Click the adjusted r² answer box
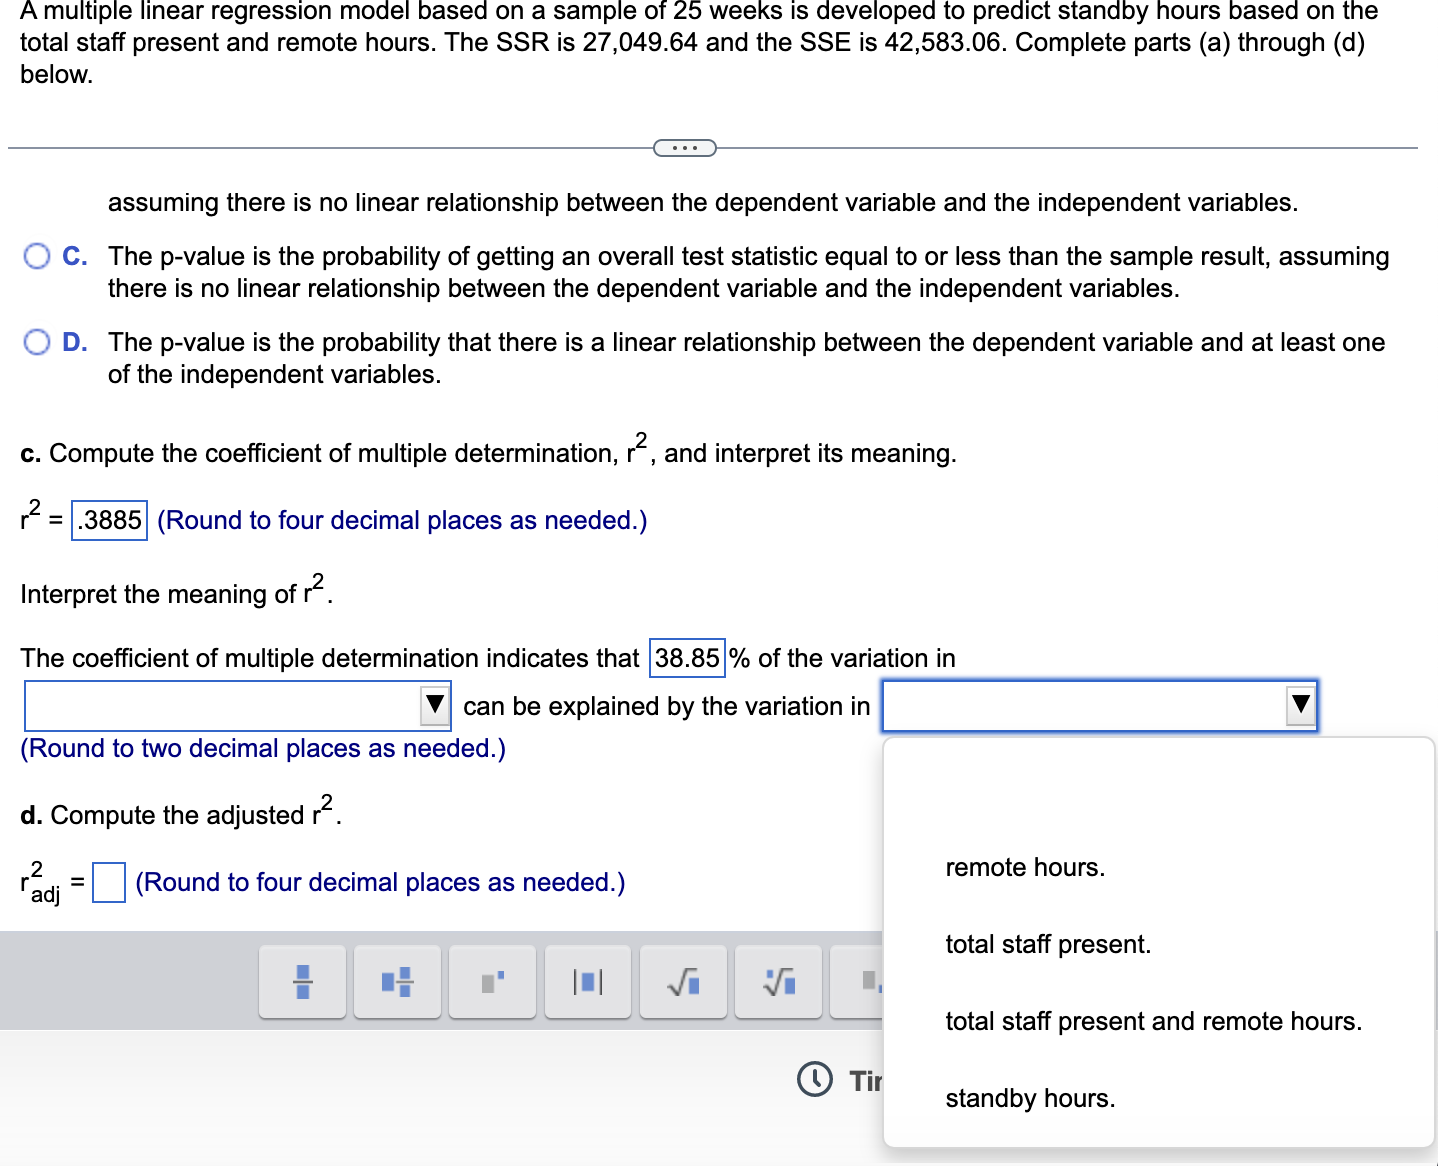 (107, 883)
